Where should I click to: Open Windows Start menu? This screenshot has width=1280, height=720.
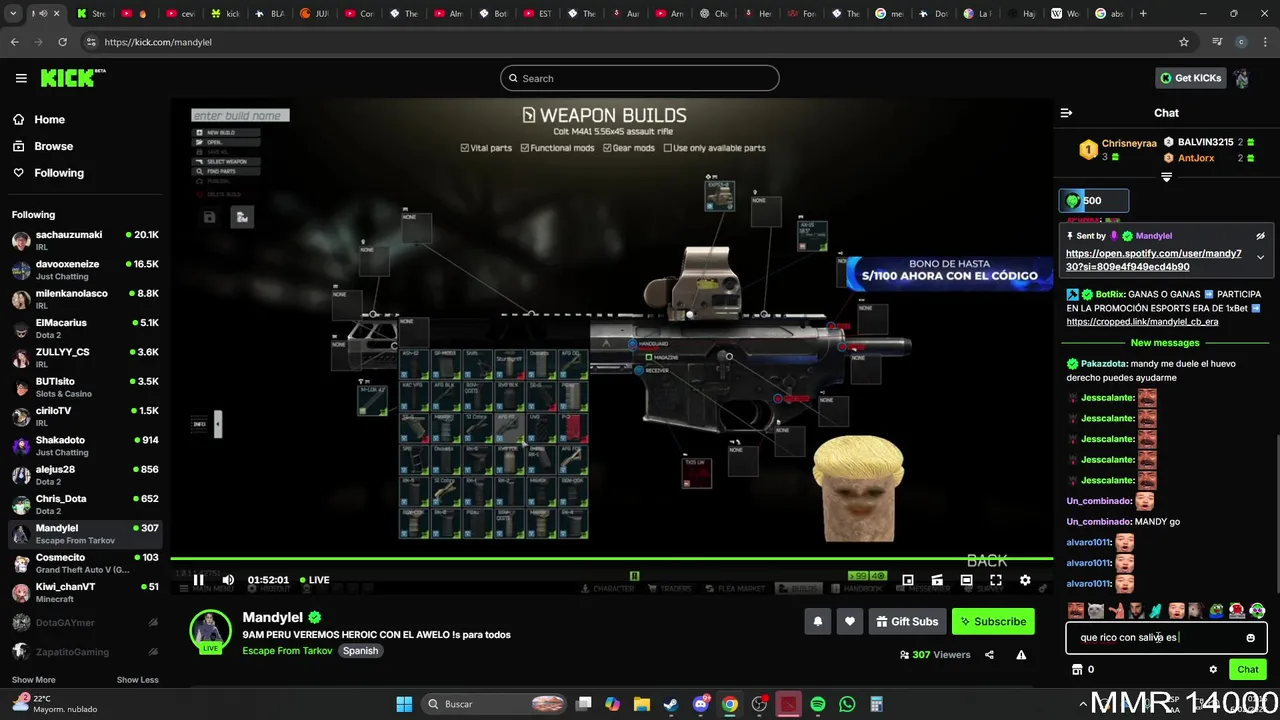(404, 704)
